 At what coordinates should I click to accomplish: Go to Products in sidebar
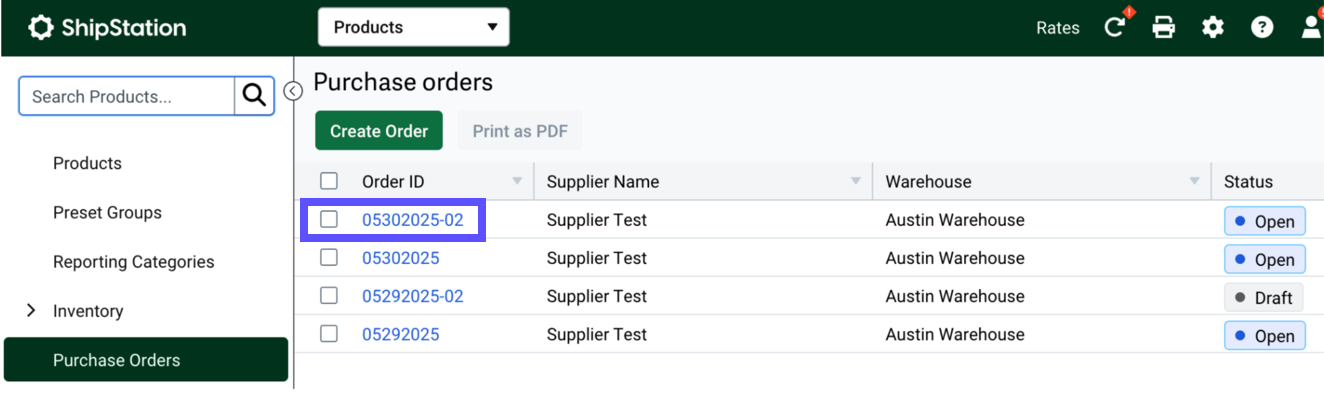click(87, 163)
